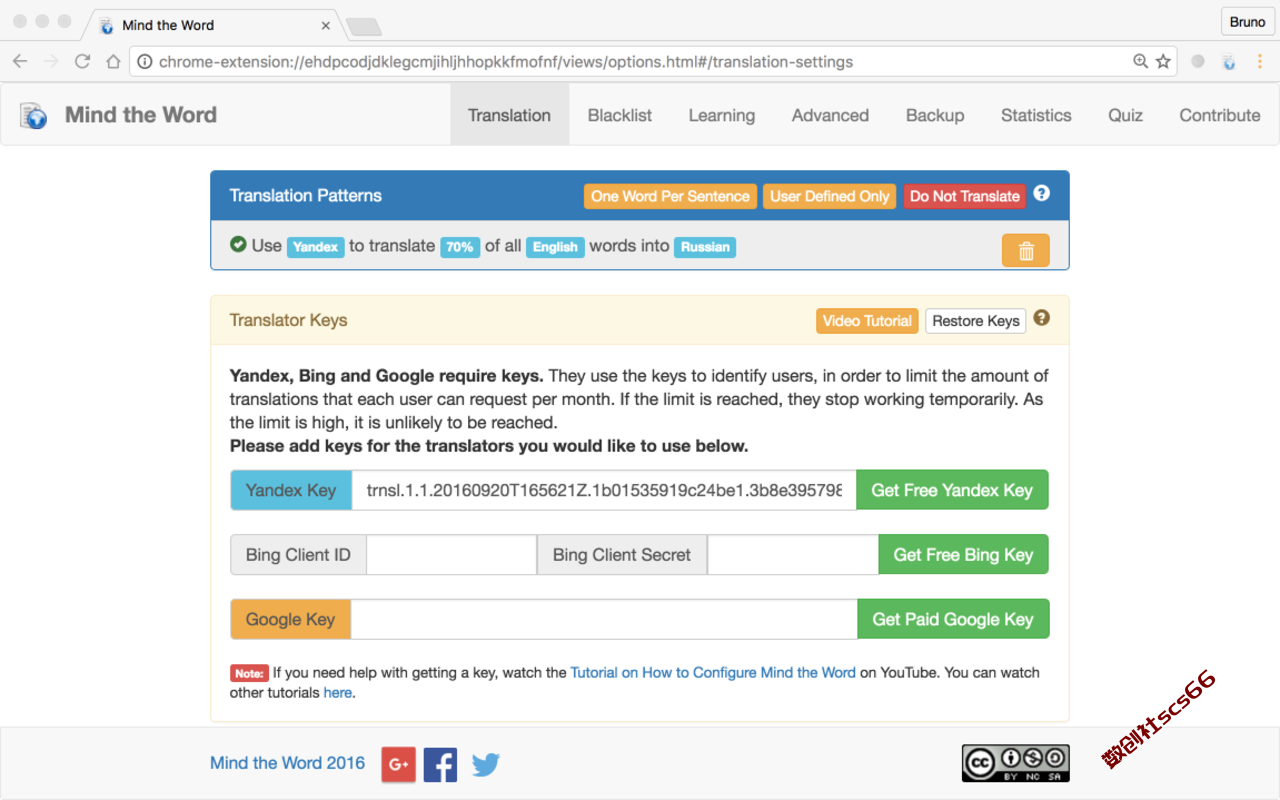Click the Translation Patterns panel title

point(306,196)
